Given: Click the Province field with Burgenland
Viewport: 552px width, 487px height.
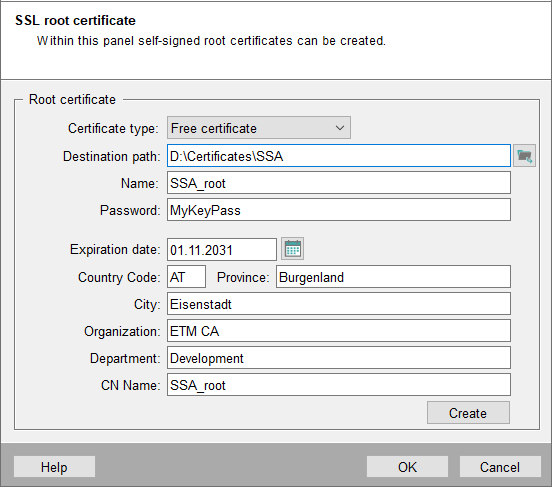Looking at the screenshot, I should (393, 277).
